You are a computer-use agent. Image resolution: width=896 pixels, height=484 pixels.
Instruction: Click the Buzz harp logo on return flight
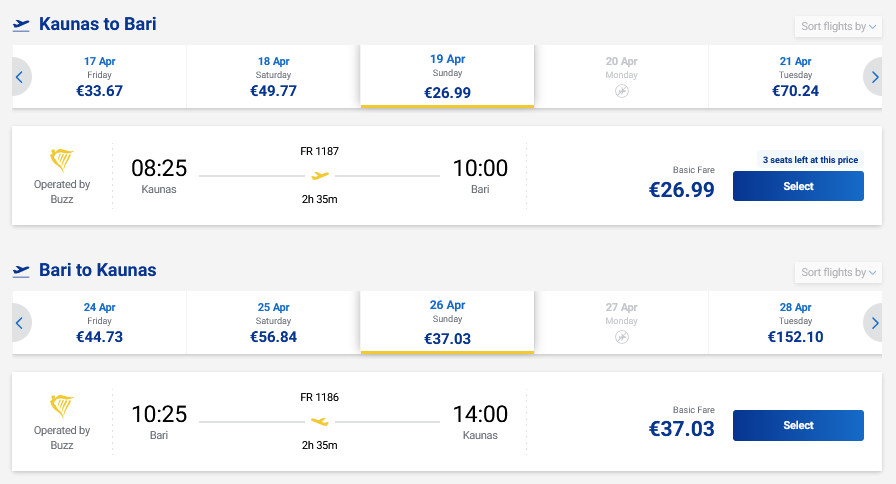pos(62,407)
